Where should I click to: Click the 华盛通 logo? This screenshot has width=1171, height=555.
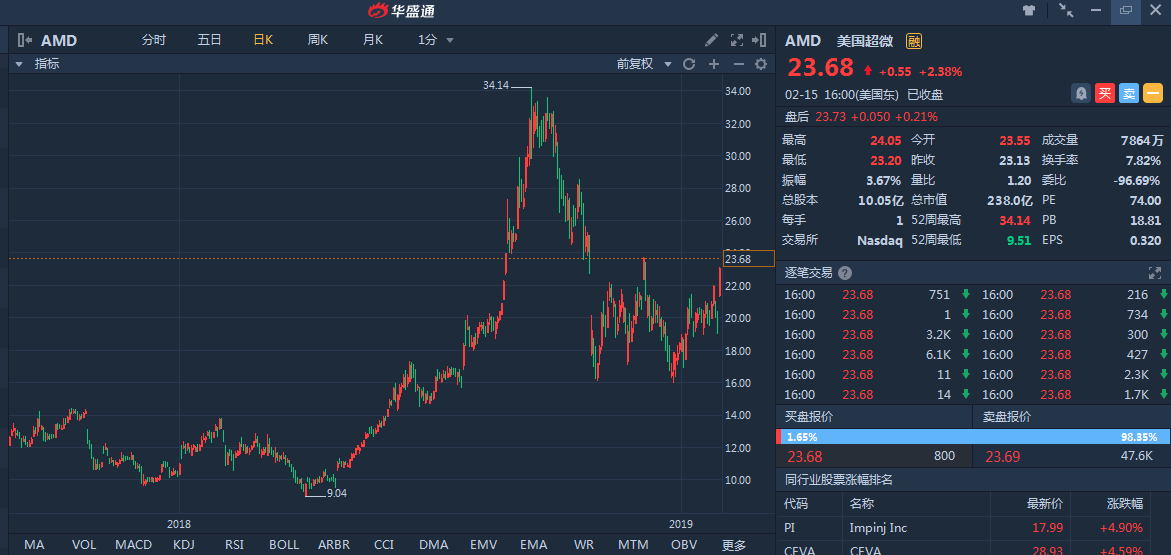pos(402,10)
